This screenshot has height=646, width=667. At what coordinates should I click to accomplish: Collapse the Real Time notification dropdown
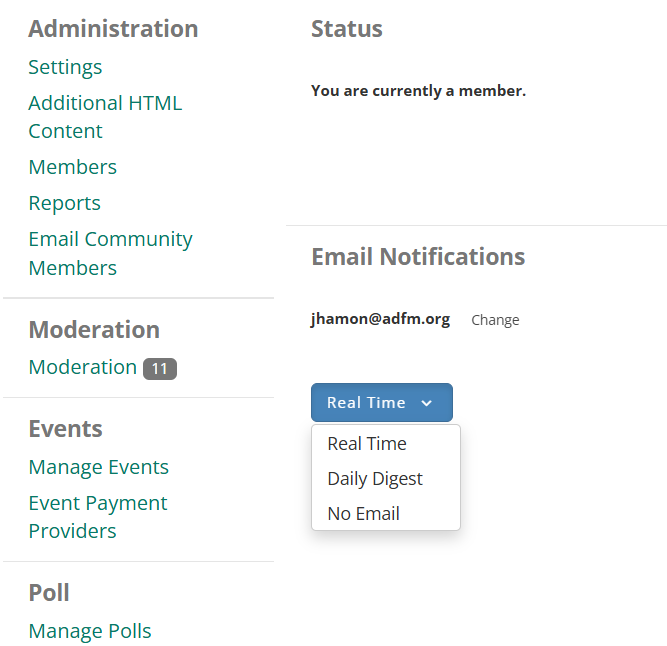tap(382, 402)
